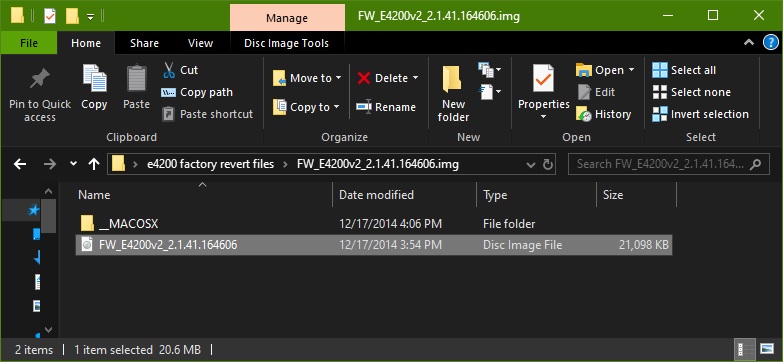Click 12/17/2014 3:54 PM date cell
Screen dimensions: 783x362
click(390, 245)
